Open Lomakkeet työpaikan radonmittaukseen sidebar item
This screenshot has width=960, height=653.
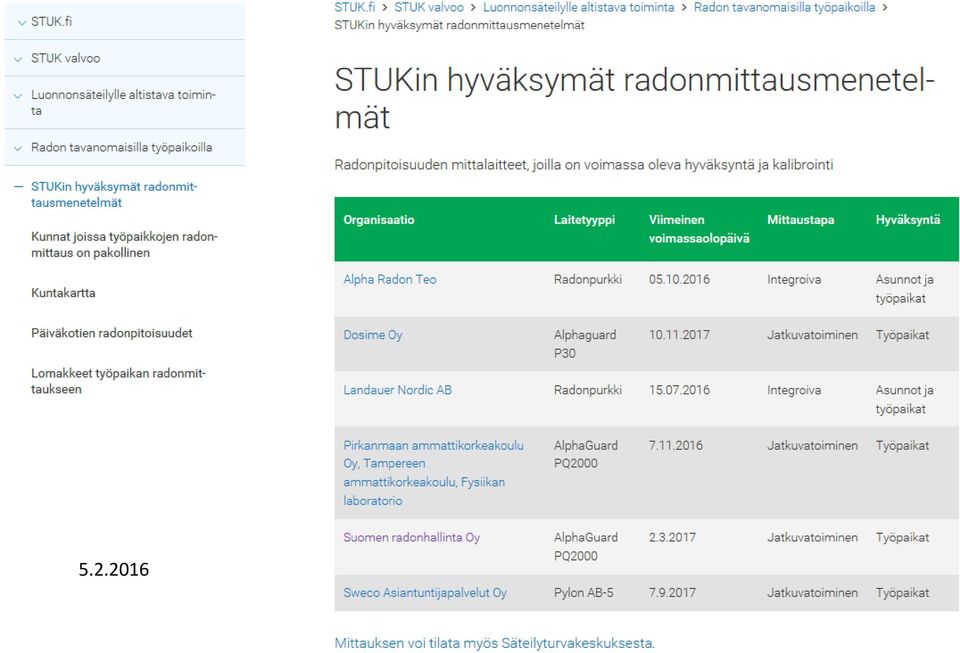tap(118, 381)
